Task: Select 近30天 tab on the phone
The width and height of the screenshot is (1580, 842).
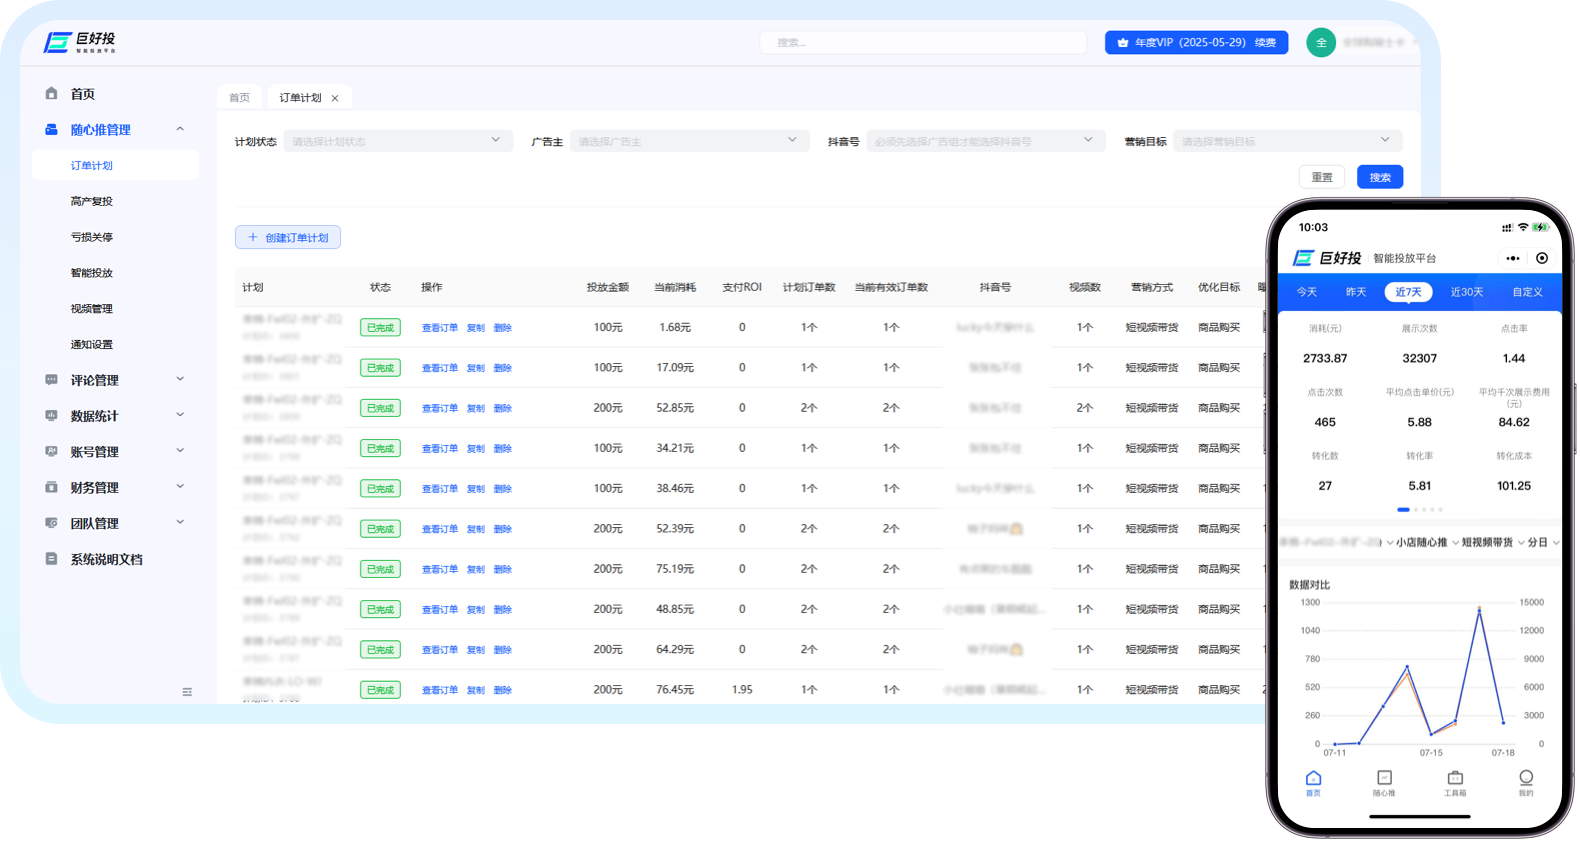Action: tap(1467, 292)
